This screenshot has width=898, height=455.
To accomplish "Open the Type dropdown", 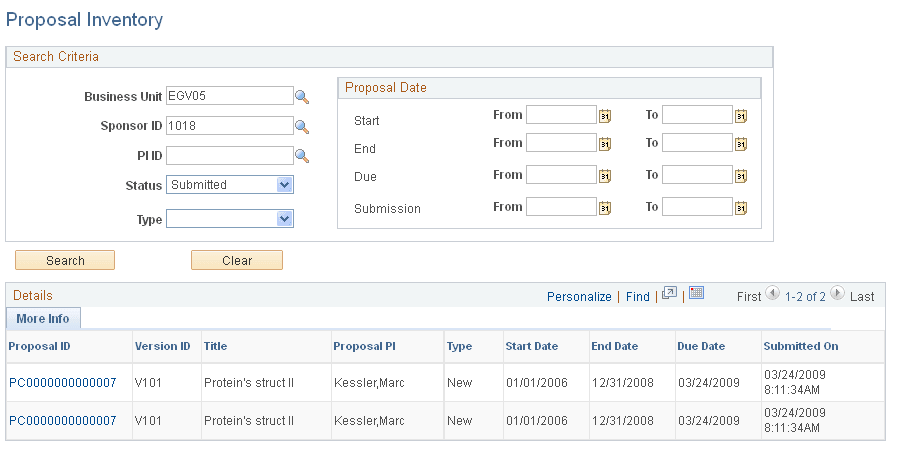I will pyautogui.click(x=230, y=218).
